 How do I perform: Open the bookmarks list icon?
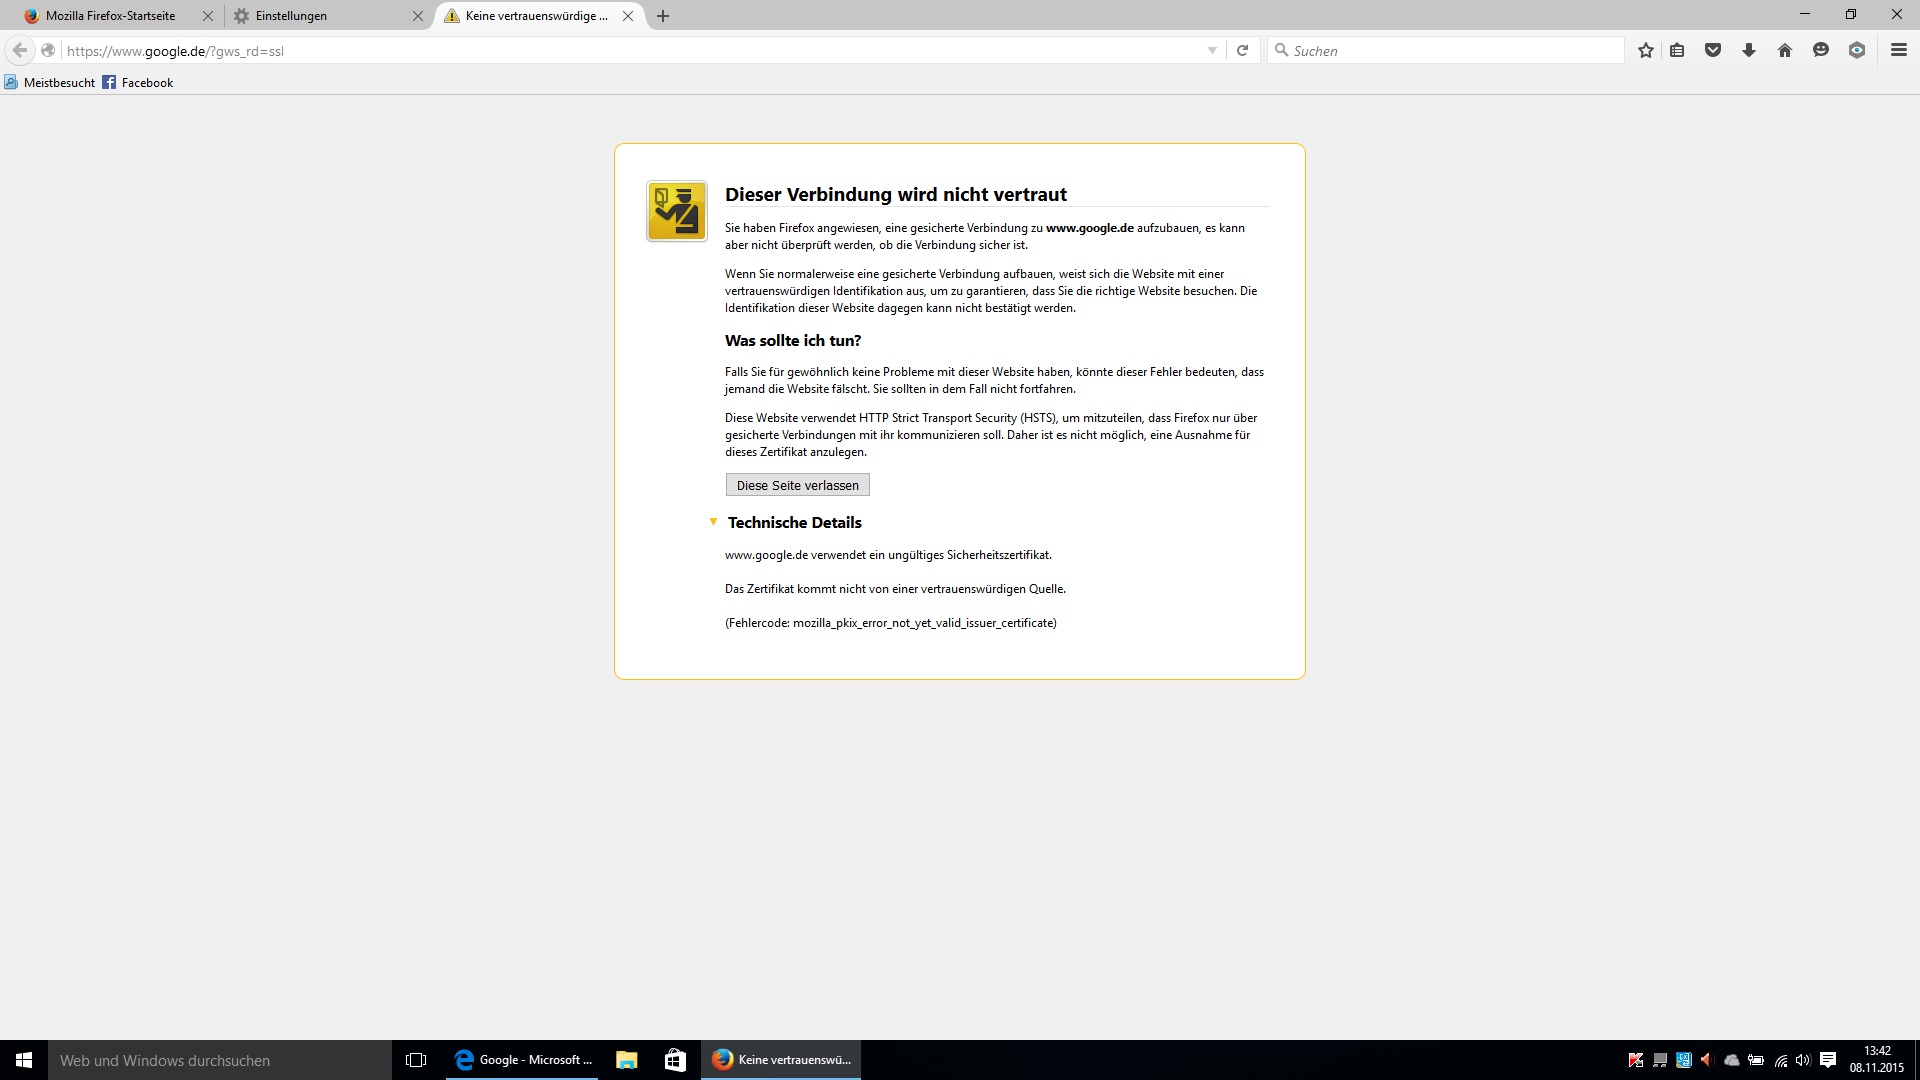[1677, 50]
